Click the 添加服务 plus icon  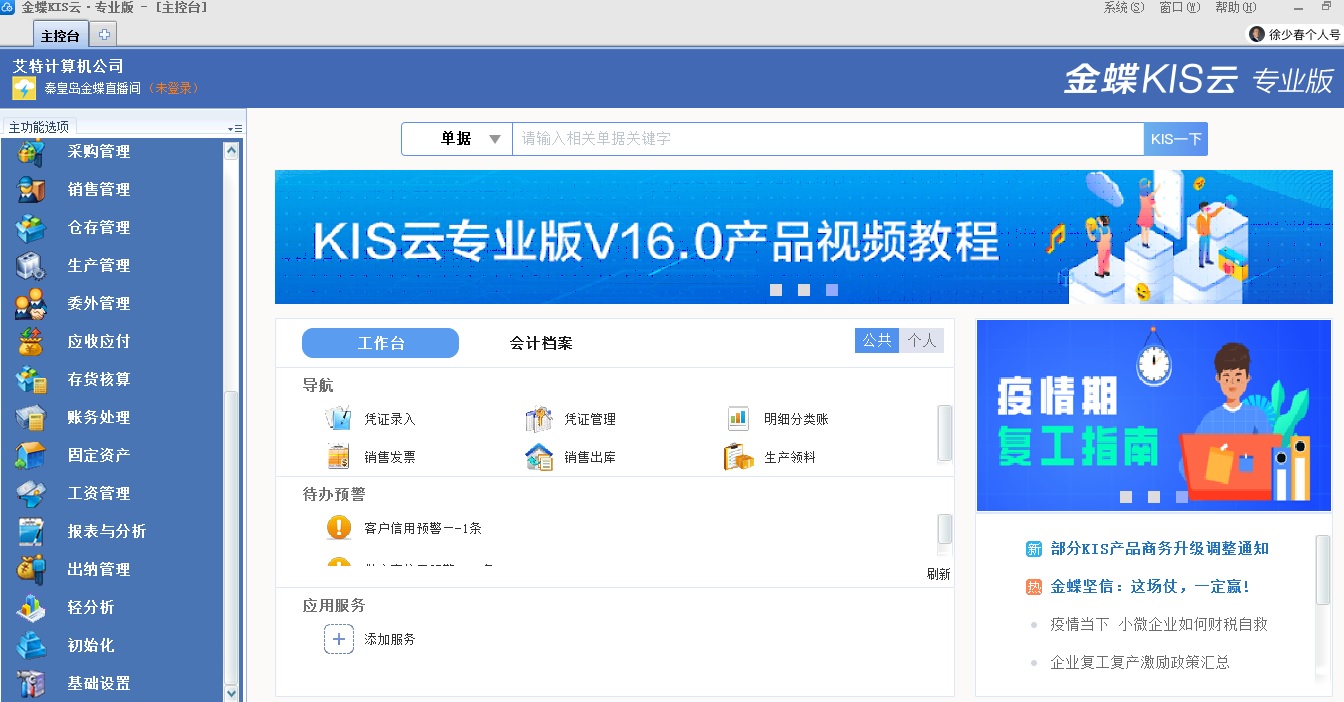(339, 639)
